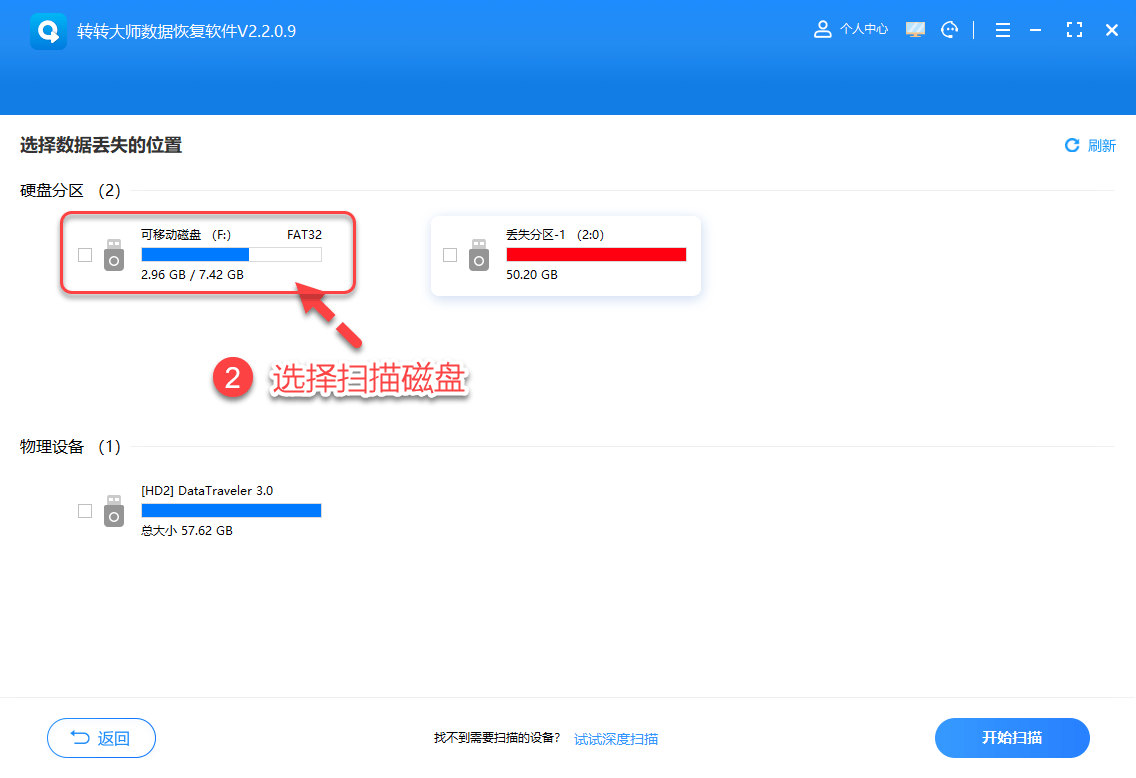
Task: Open the hamburger menu in title bar
Action: click(x=1002, y=29)
